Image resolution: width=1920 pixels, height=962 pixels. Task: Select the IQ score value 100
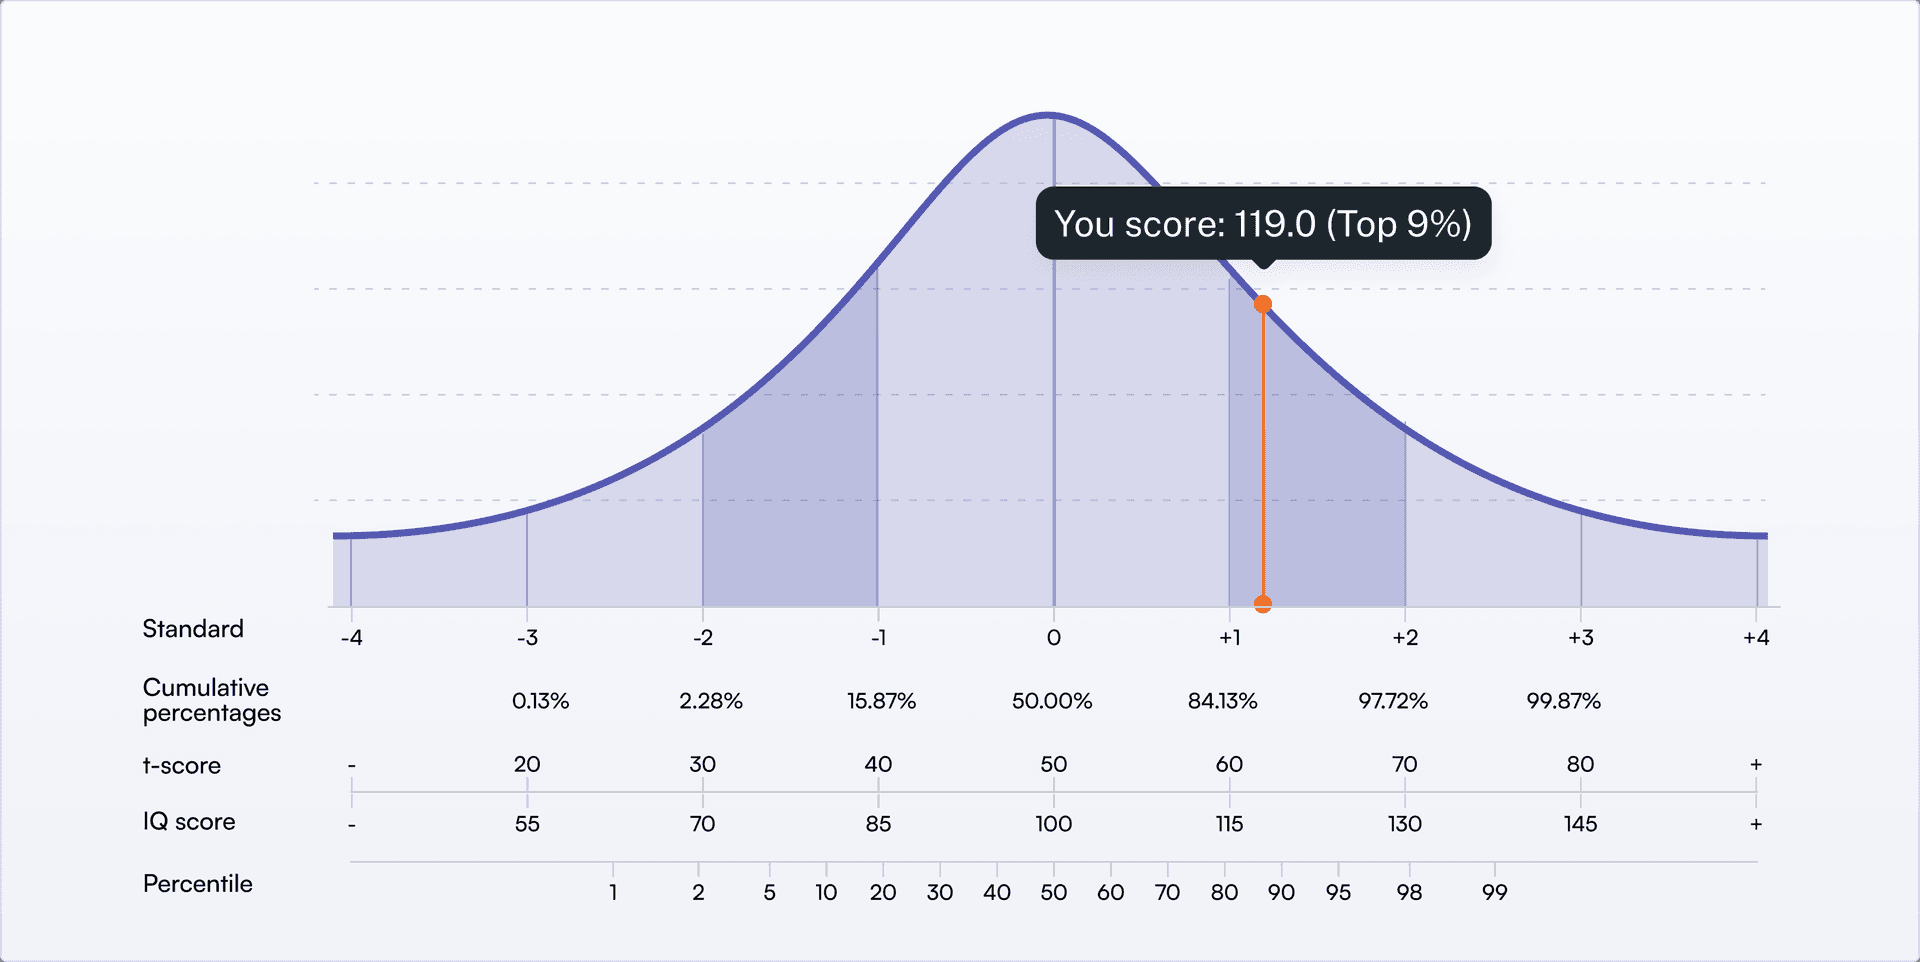click(1054, 824)
